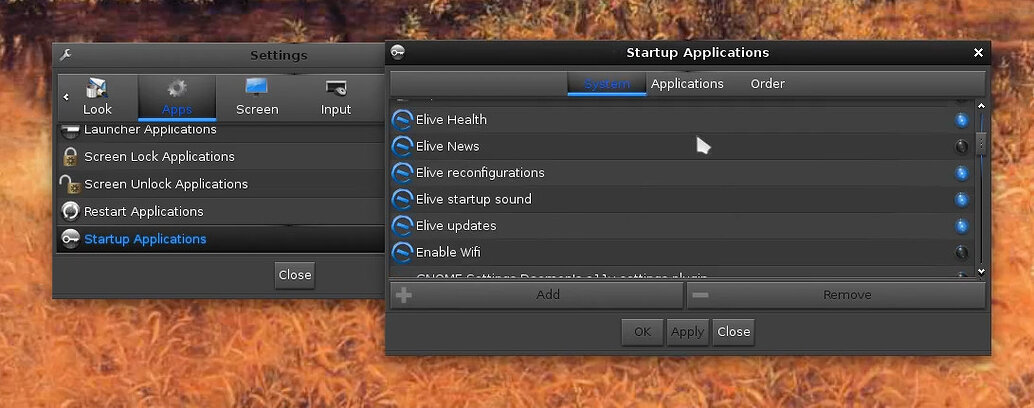
Task: Click the minus icon on Remove button
Action: pos(700,295)
